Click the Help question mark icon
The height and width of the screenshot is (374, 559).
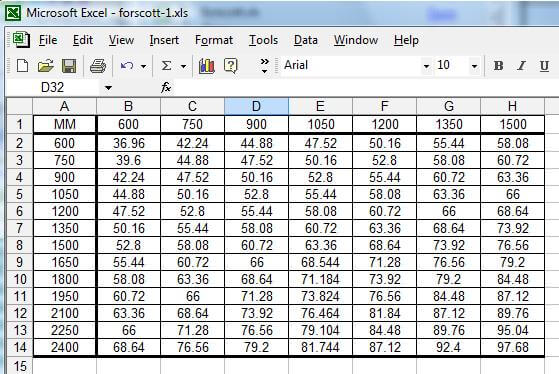click(231, 66)
